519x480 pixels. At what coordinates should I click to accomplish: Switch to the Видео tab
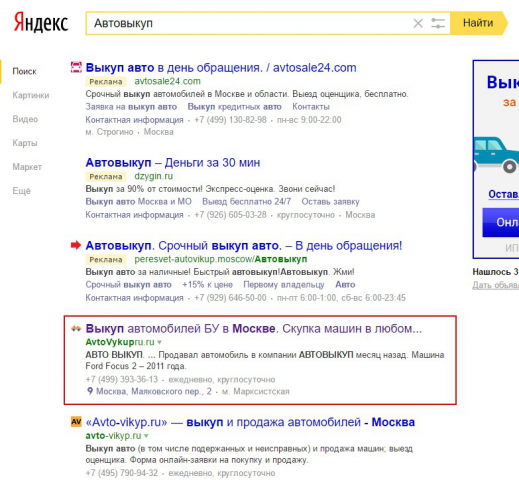point(25,119)
